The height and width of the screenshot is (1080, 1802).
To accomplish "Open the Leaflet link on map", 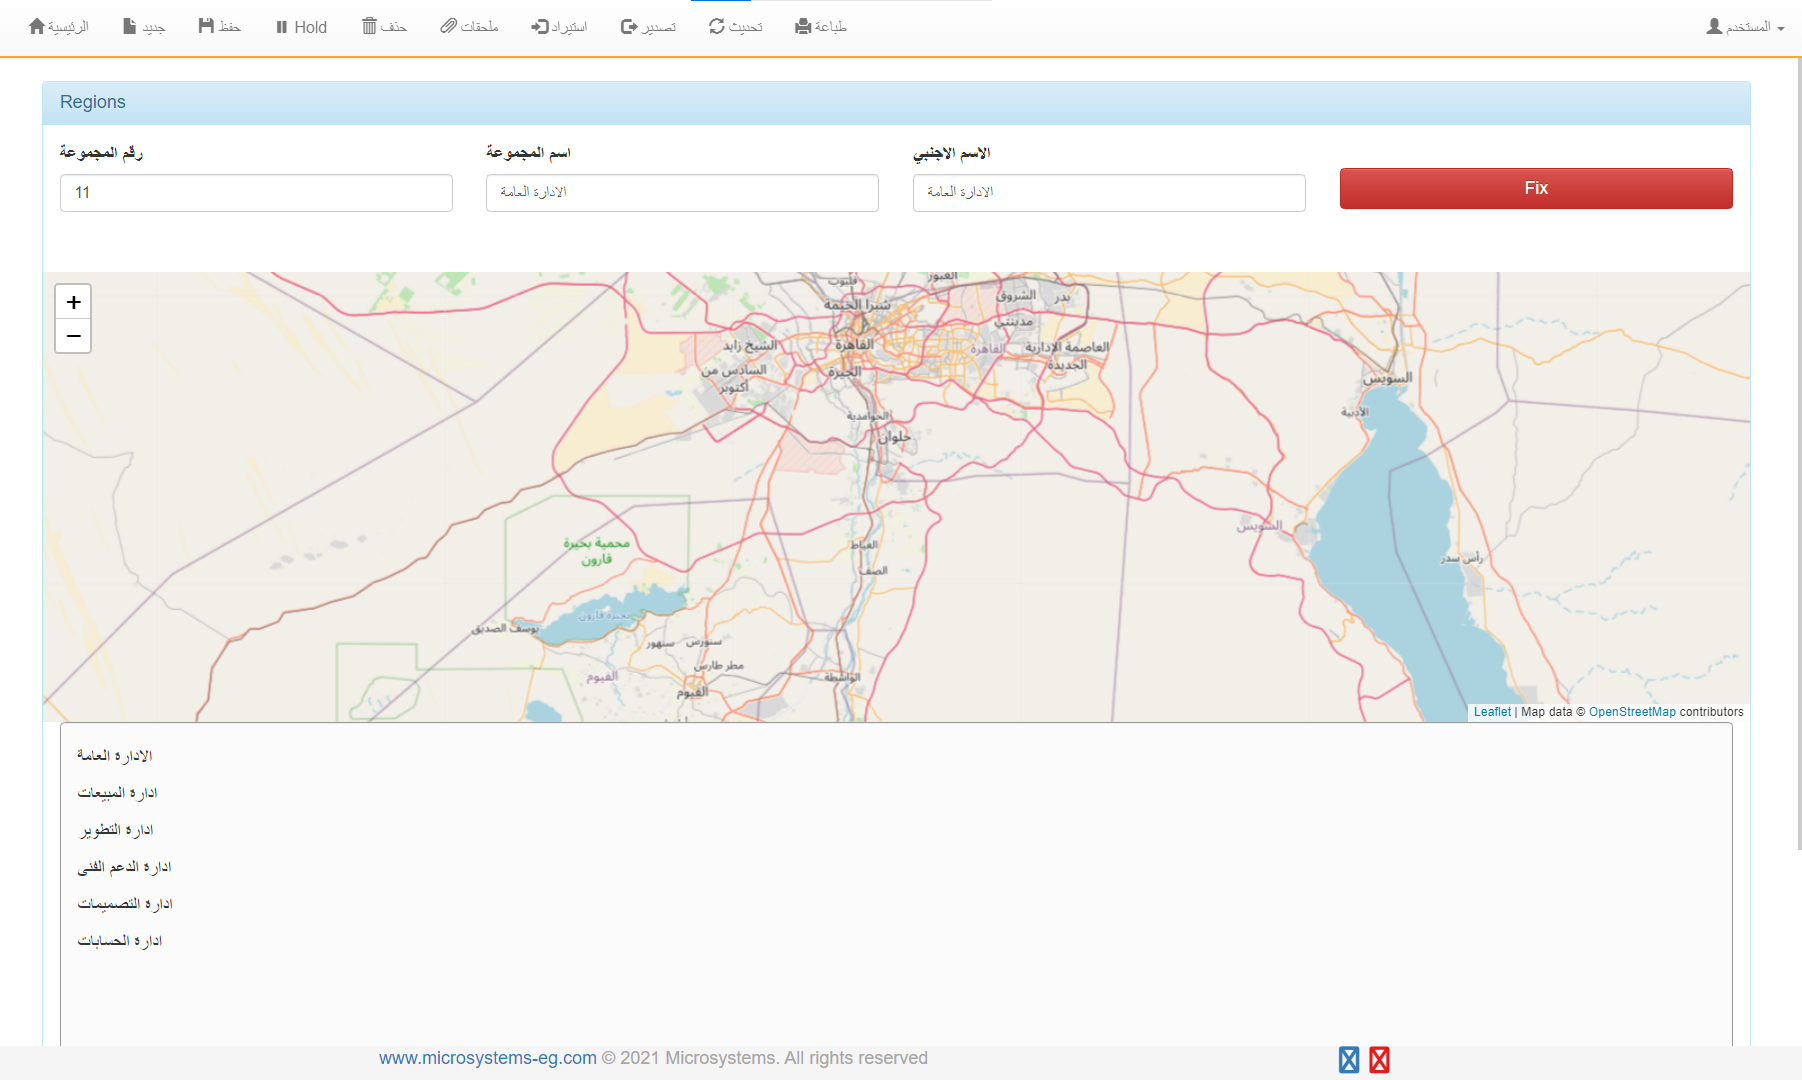I will [1492, 712].
